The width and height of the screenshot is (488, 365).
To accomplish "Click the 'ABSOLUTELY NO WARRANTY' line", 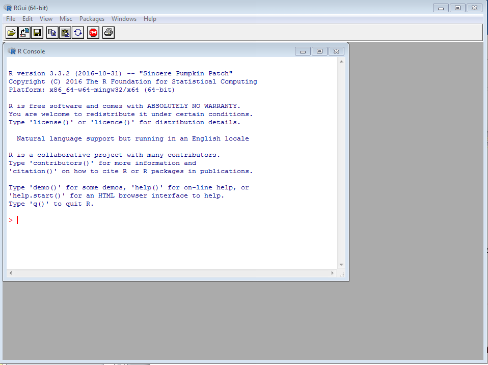I will point(124,106).
